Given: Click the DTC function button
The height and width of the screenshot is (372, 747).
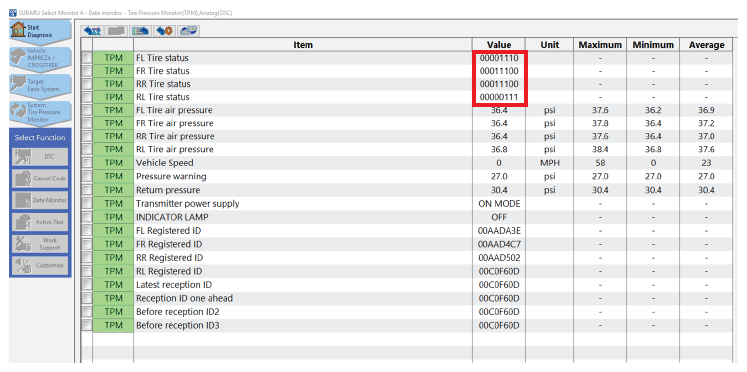Looking at the screenshot, I should [x=40, y=157].
